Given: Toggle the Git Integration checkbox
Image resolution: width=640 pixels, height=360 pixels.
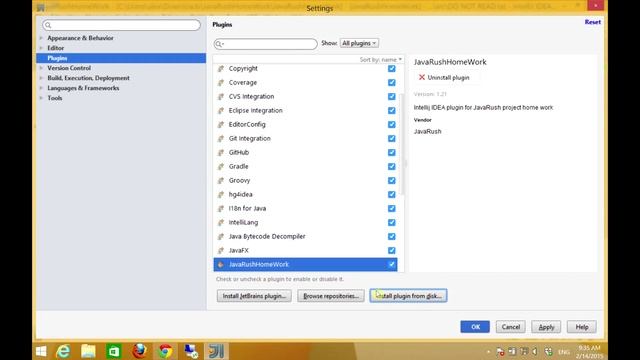Looking at the screenshot, I should click(391, 139).
